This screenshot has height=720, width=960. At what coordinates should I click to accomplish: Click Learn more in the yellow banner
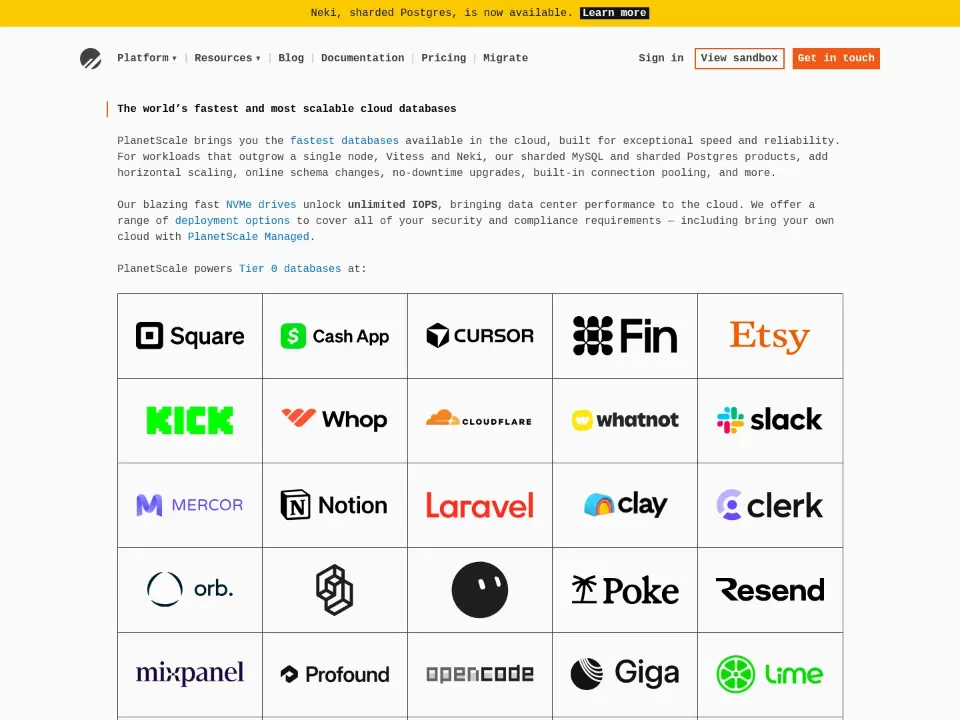coord(614,13)
